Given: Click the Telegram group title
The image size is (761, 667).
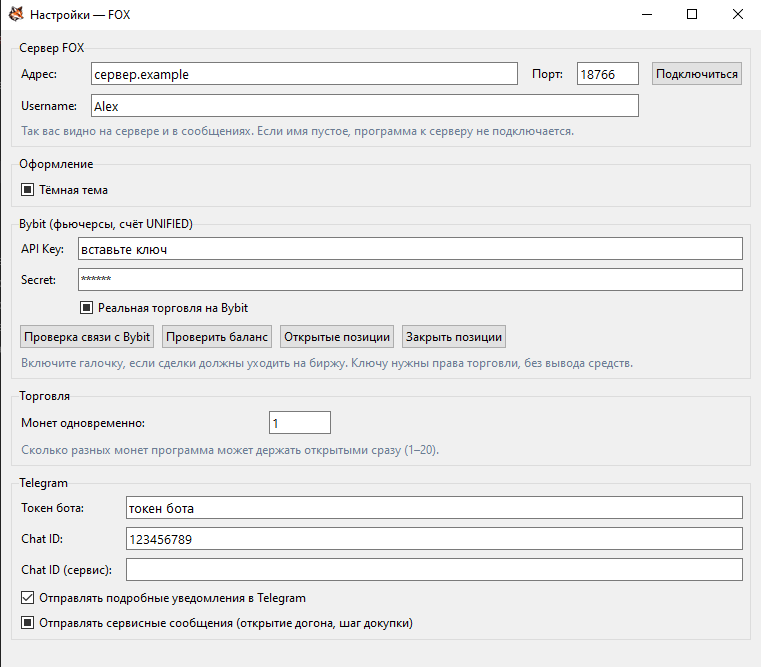Looking at the screenshot, I should pos(43,483).
